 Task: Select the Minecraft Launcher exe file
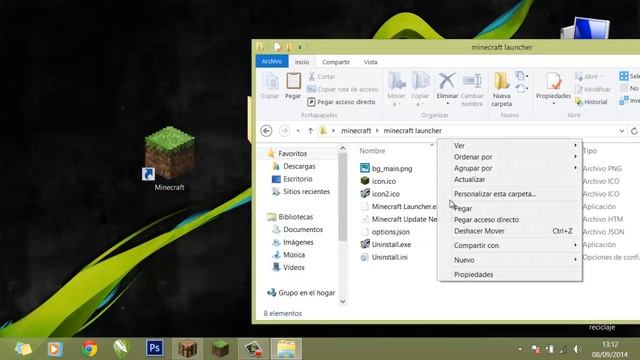coord(398,207)
